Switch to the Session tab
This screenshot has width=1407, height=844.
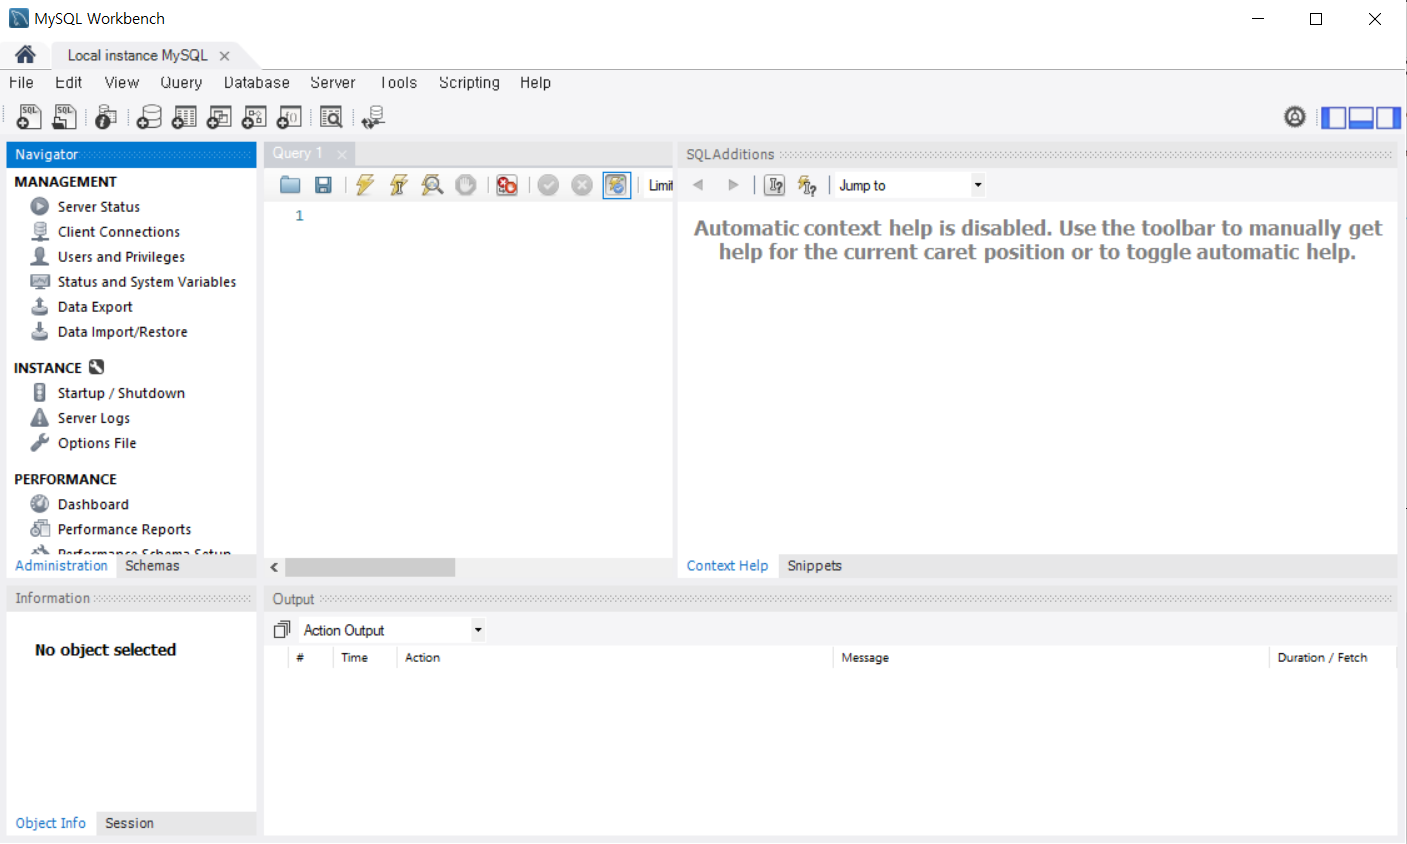point(129,823)
